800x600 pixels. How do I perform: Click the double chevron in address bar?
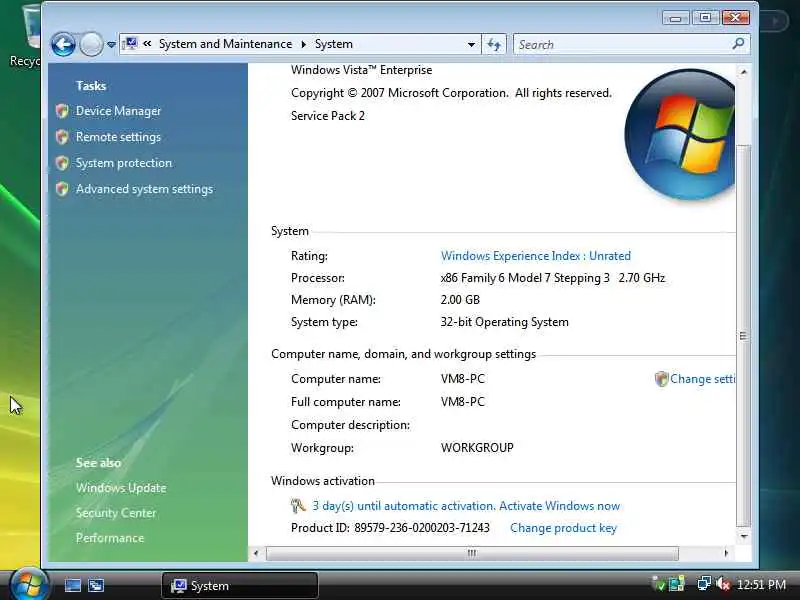pos(147,44)
